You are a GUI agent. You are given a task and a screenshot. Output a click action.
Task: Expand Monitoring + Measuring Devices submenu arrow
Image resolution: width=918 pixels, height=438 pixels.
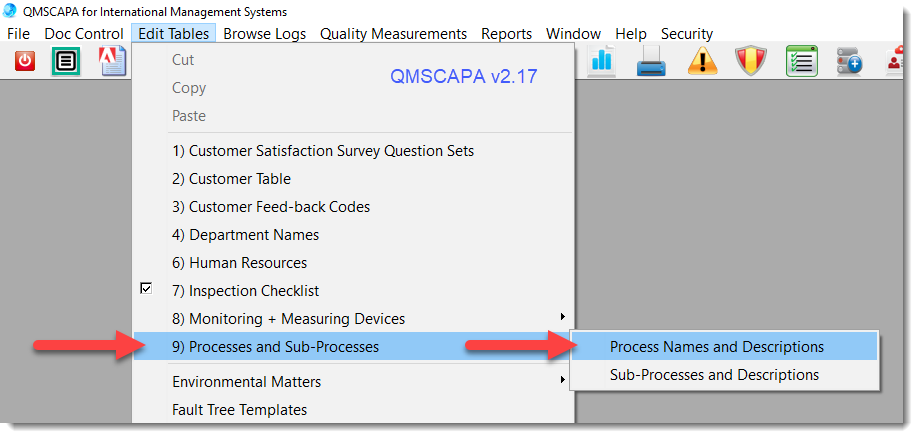563,317
